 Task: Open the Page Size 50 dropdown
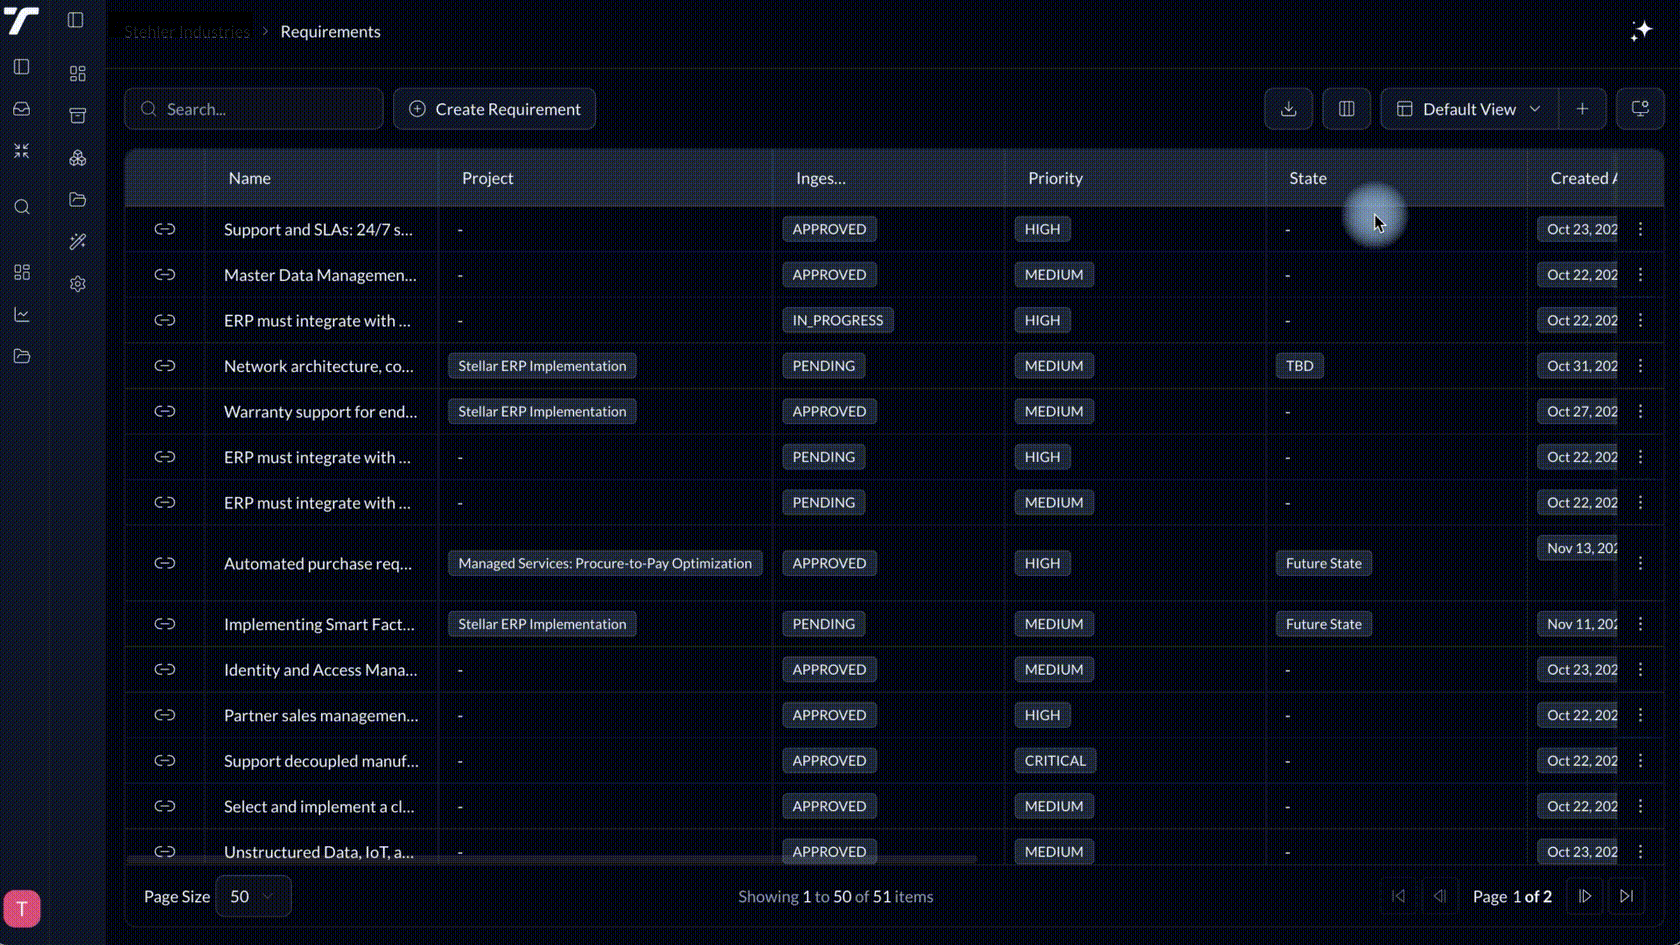coord(253,896)
